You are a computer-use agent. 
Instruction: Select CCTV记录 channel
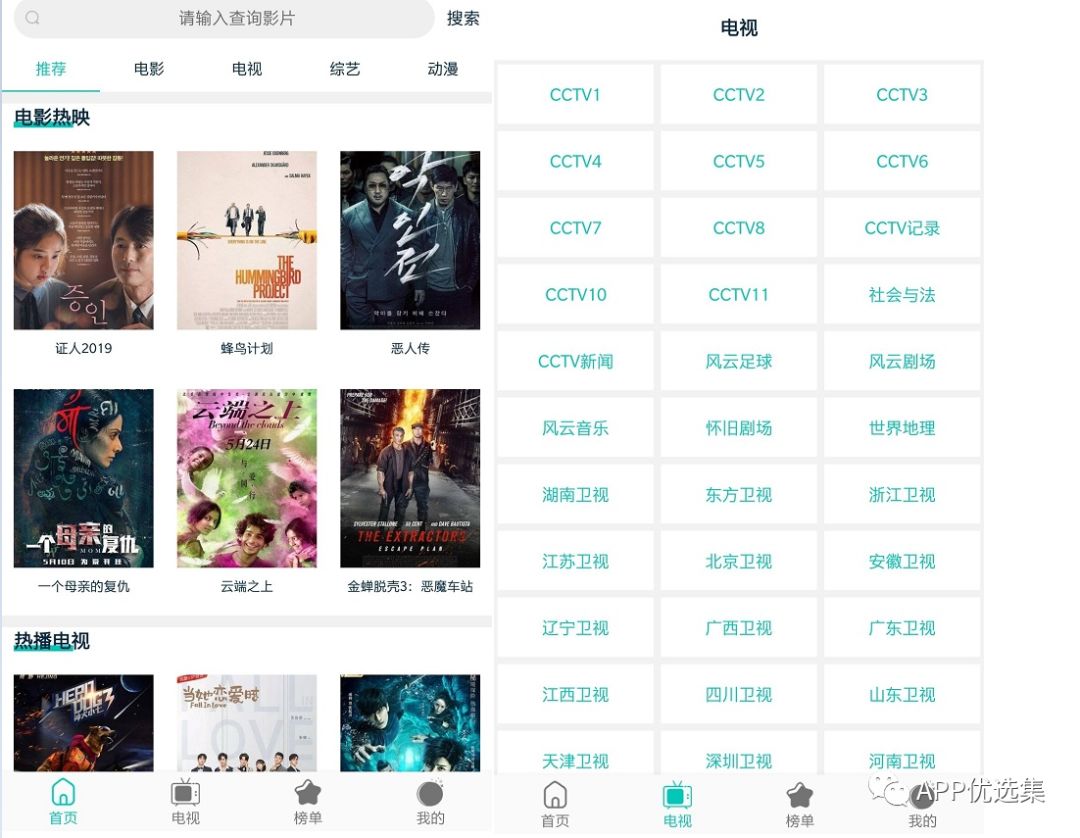902,228
